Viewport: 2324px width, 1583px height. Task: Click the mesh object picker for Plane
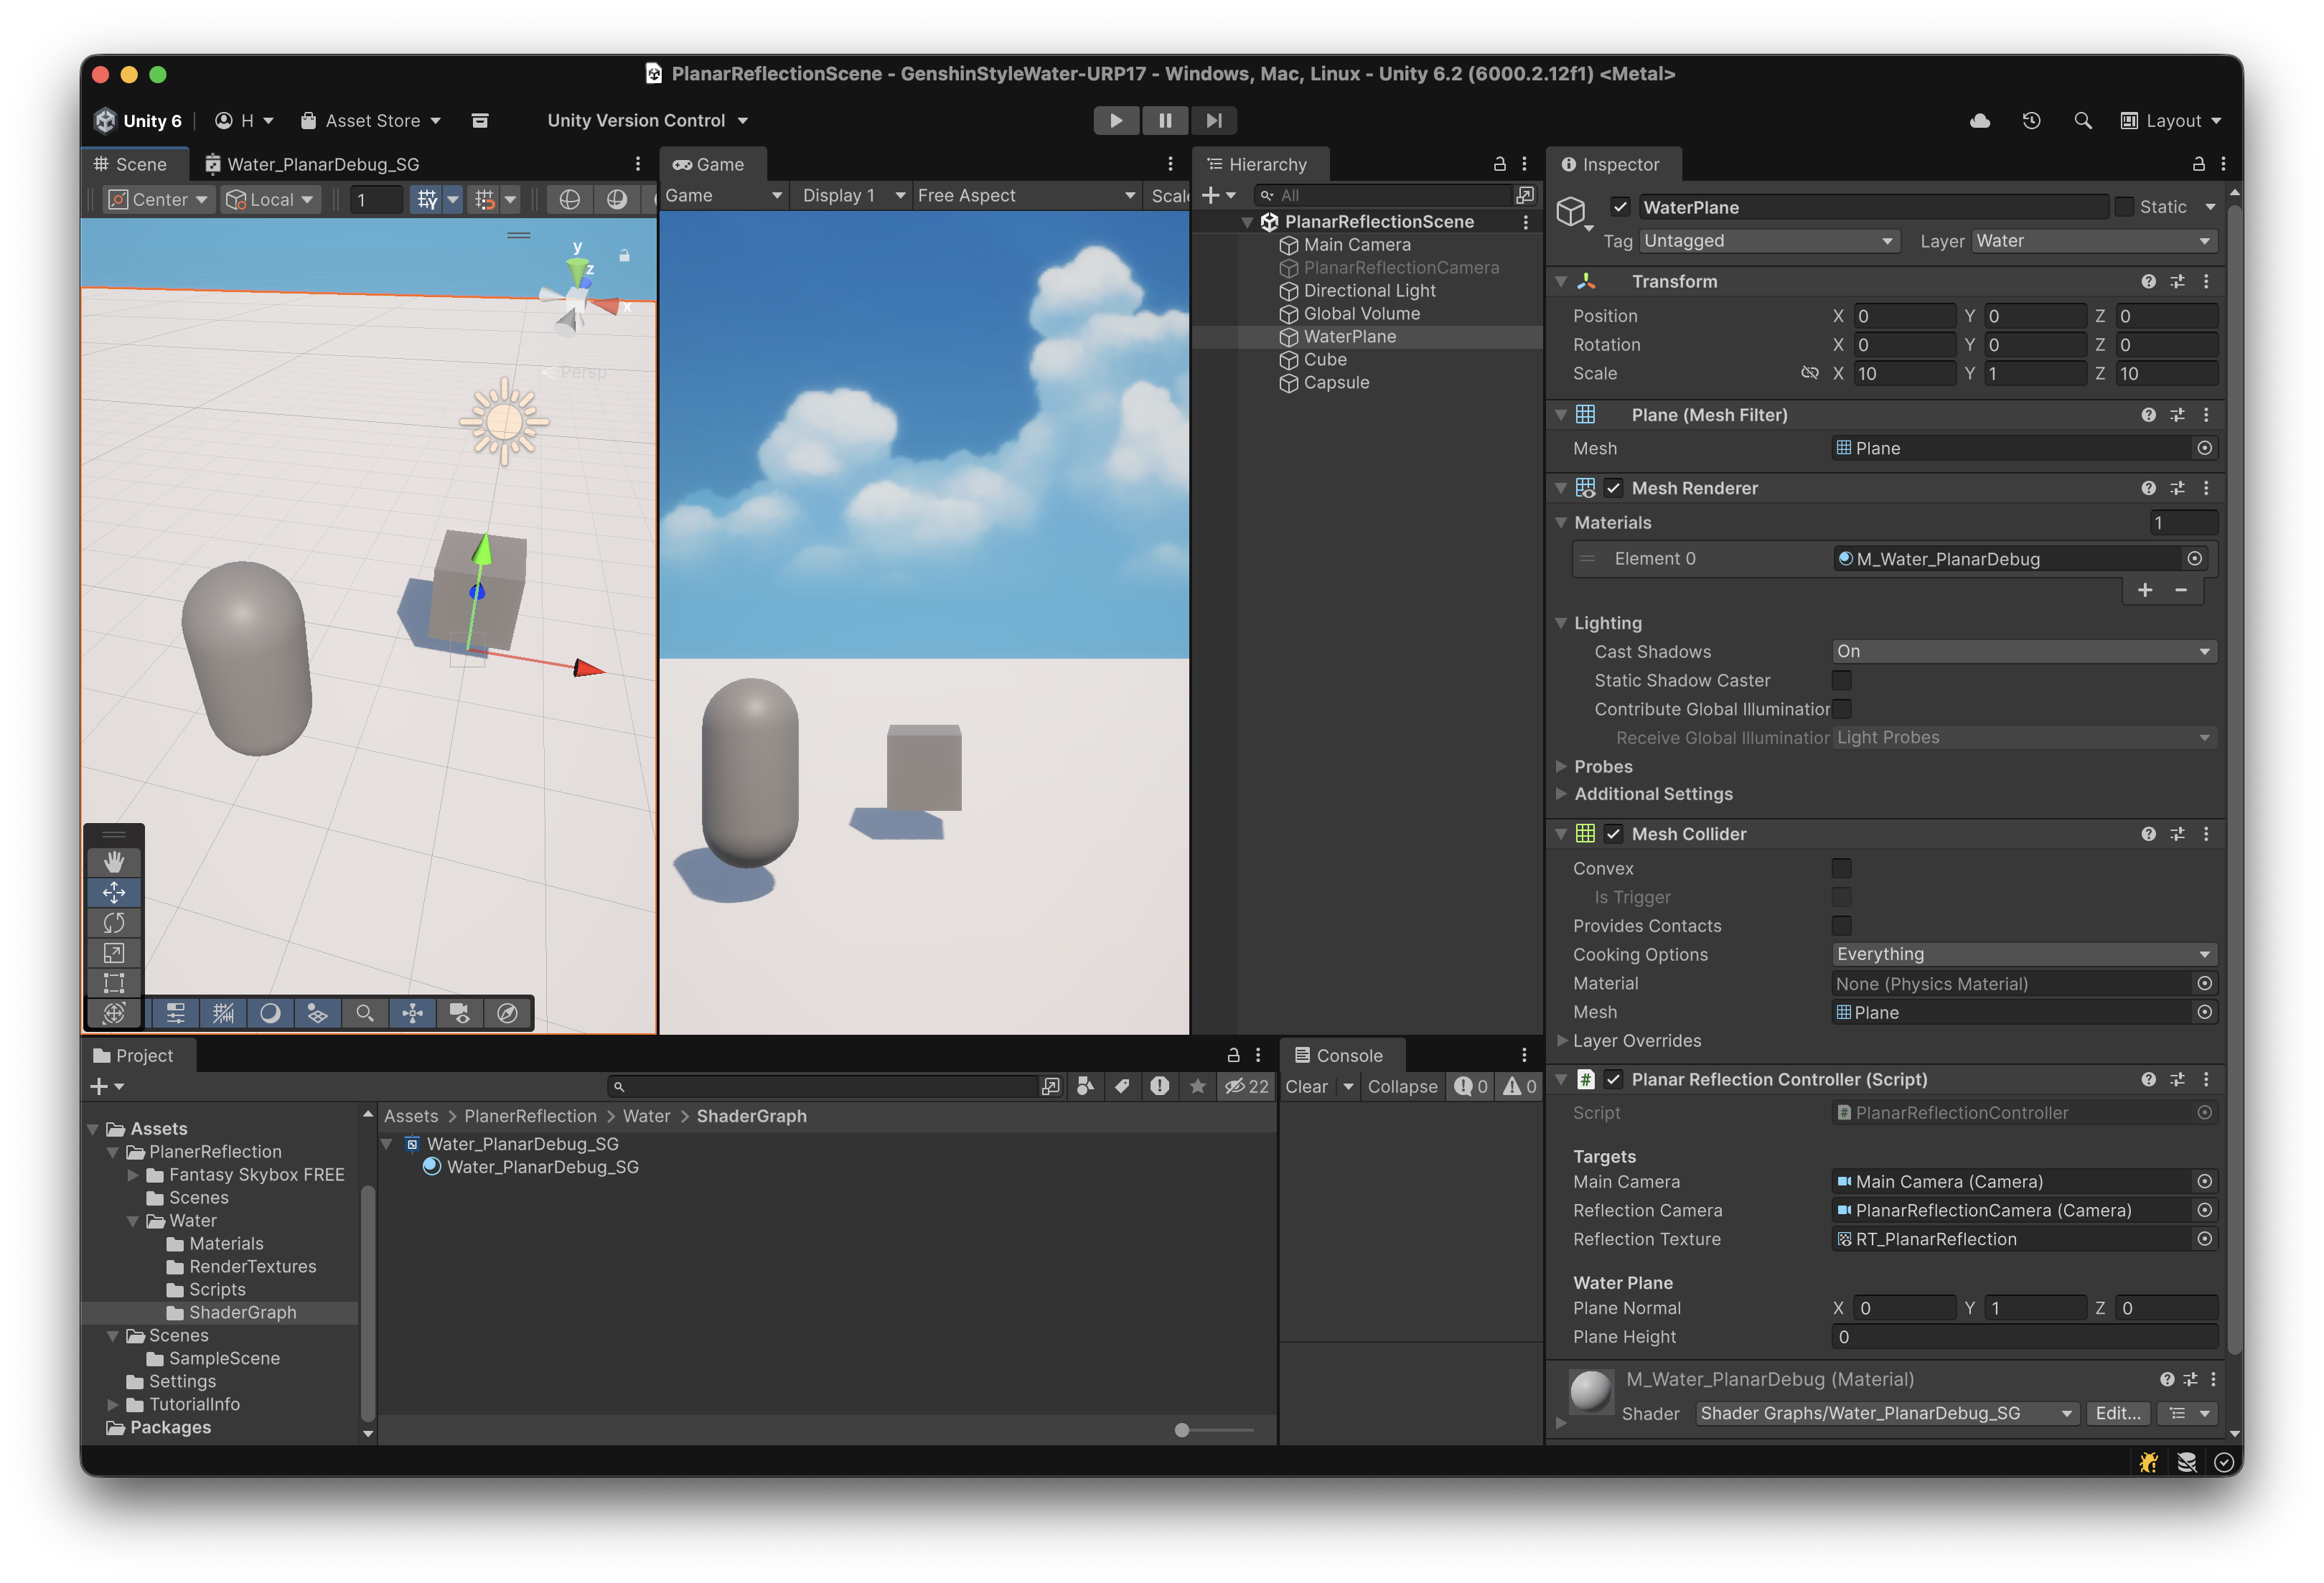2204,448
